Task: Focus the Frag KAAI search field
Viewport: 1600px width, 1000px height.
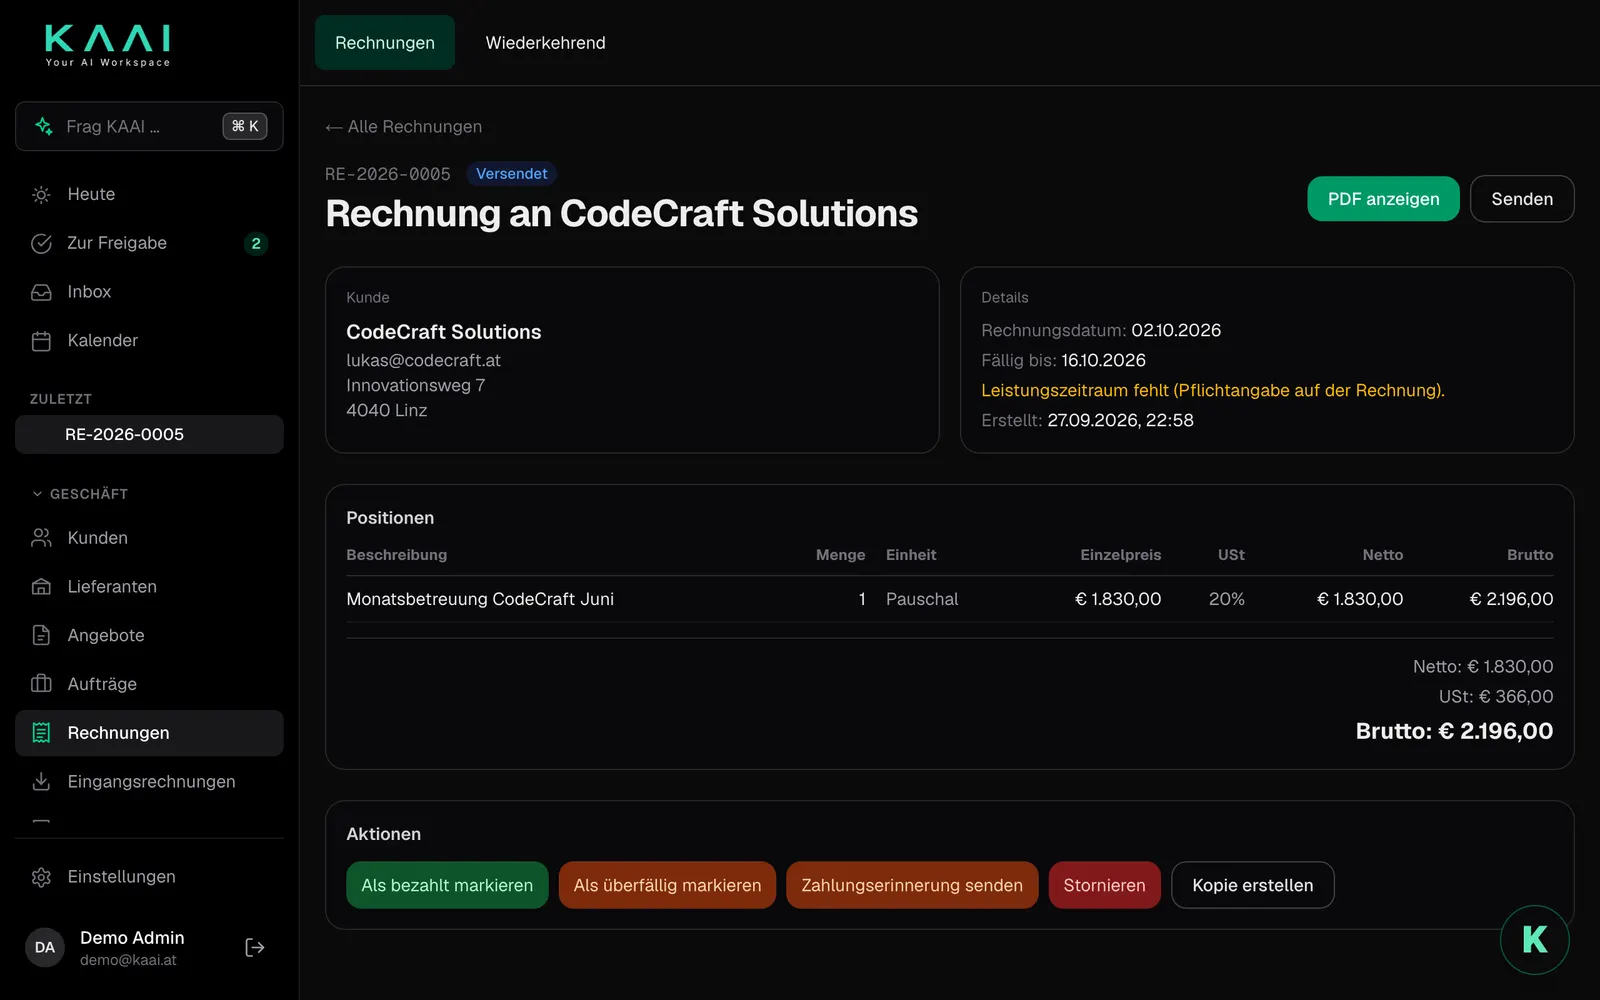Action: click(x=149, y=126)
